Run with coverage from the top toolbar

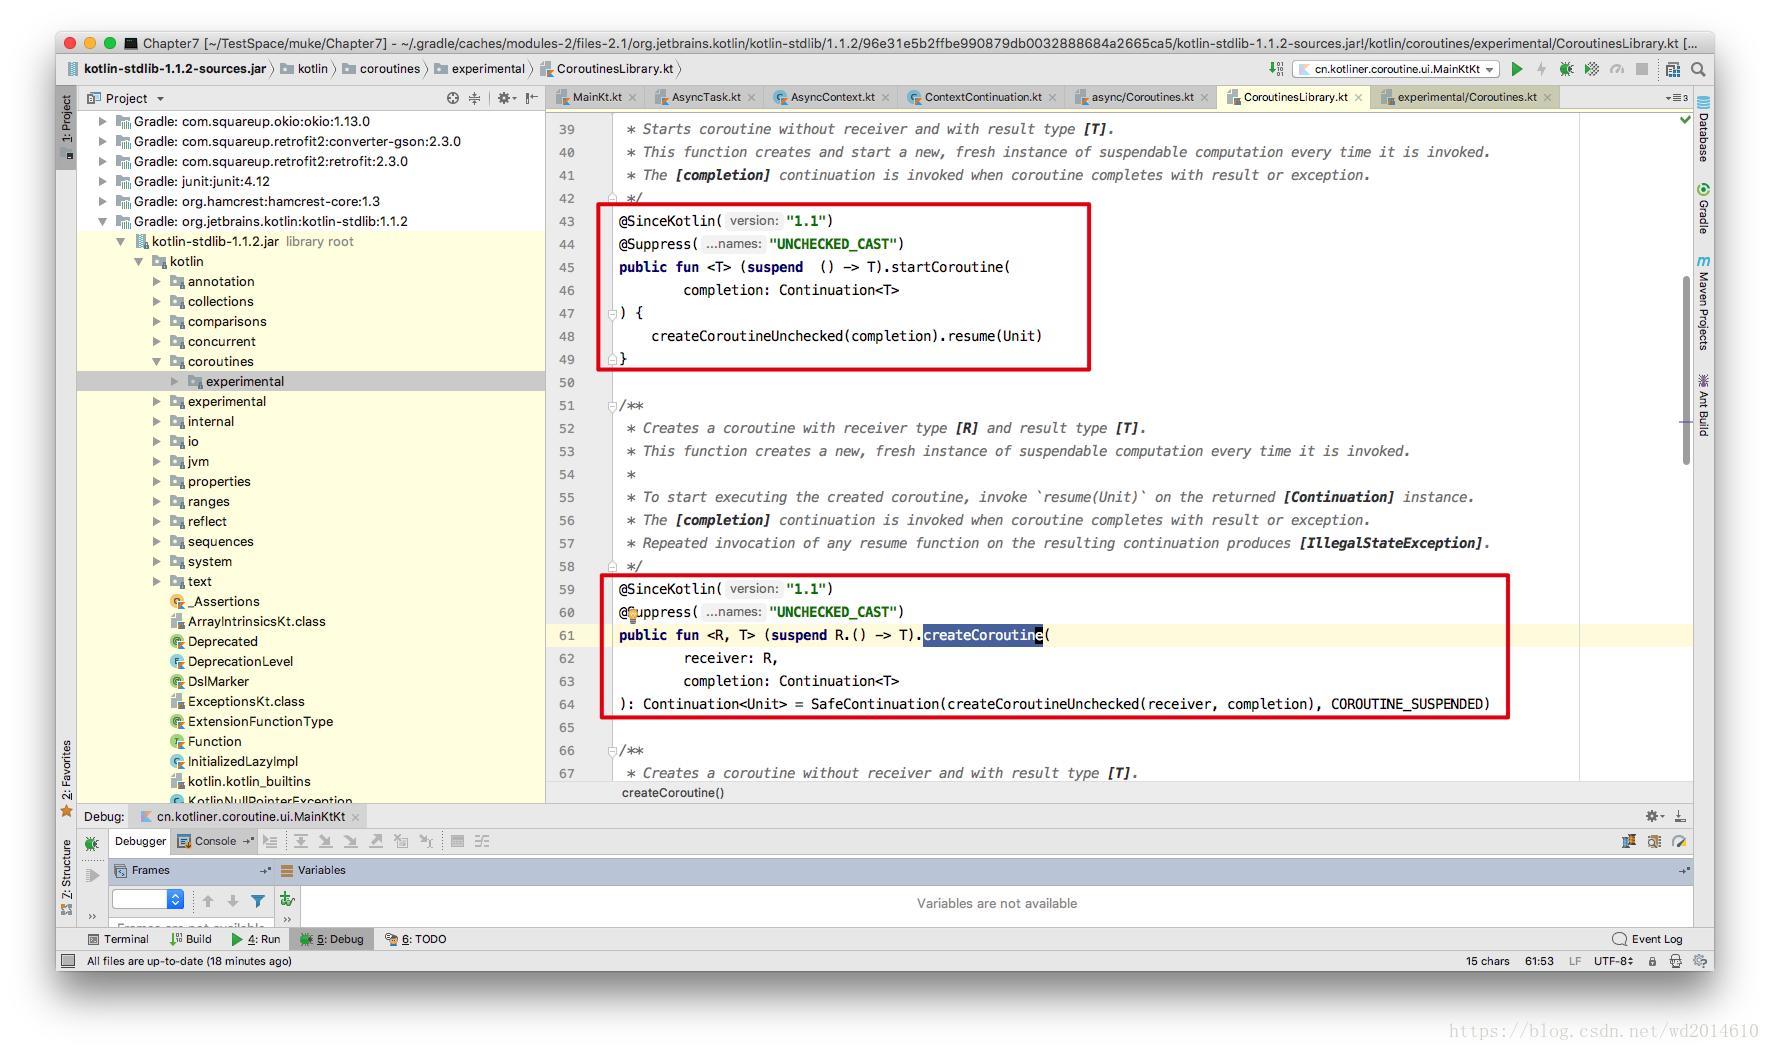pyautogui.click(x=1591, y=69)
